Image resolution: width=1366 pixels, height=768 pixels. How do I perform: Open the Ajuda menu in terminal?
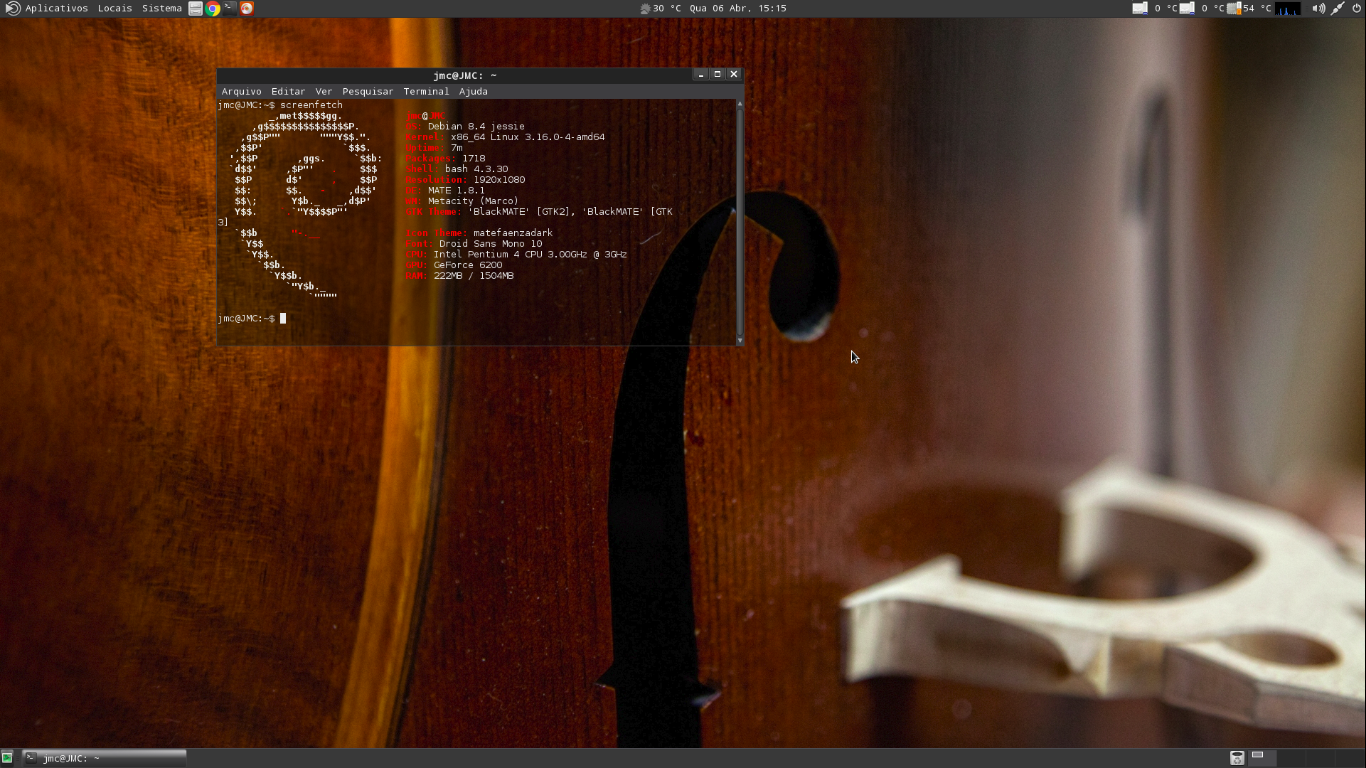tap(473, 91)
